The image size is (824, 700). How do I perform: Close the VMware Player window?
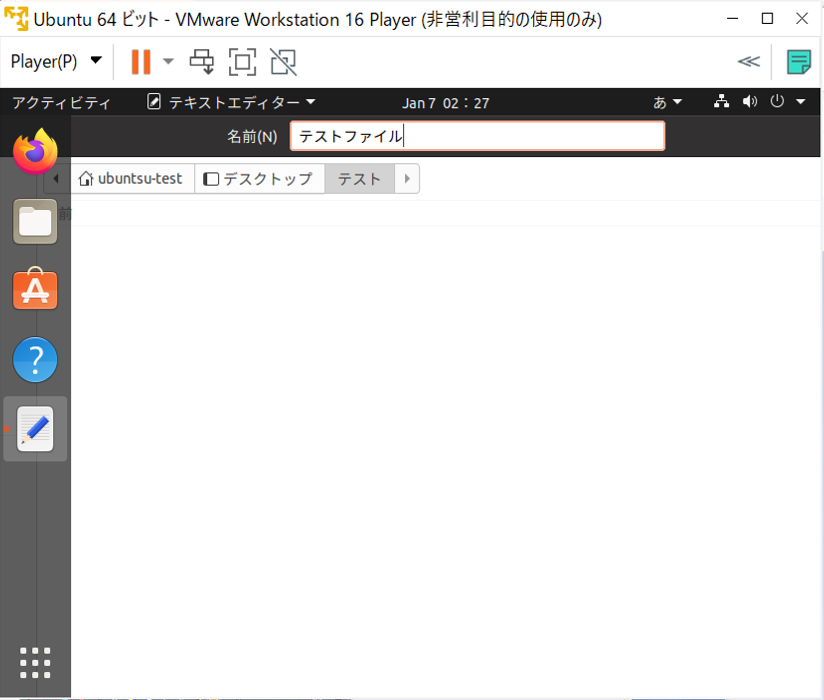(x=802, y=18)
